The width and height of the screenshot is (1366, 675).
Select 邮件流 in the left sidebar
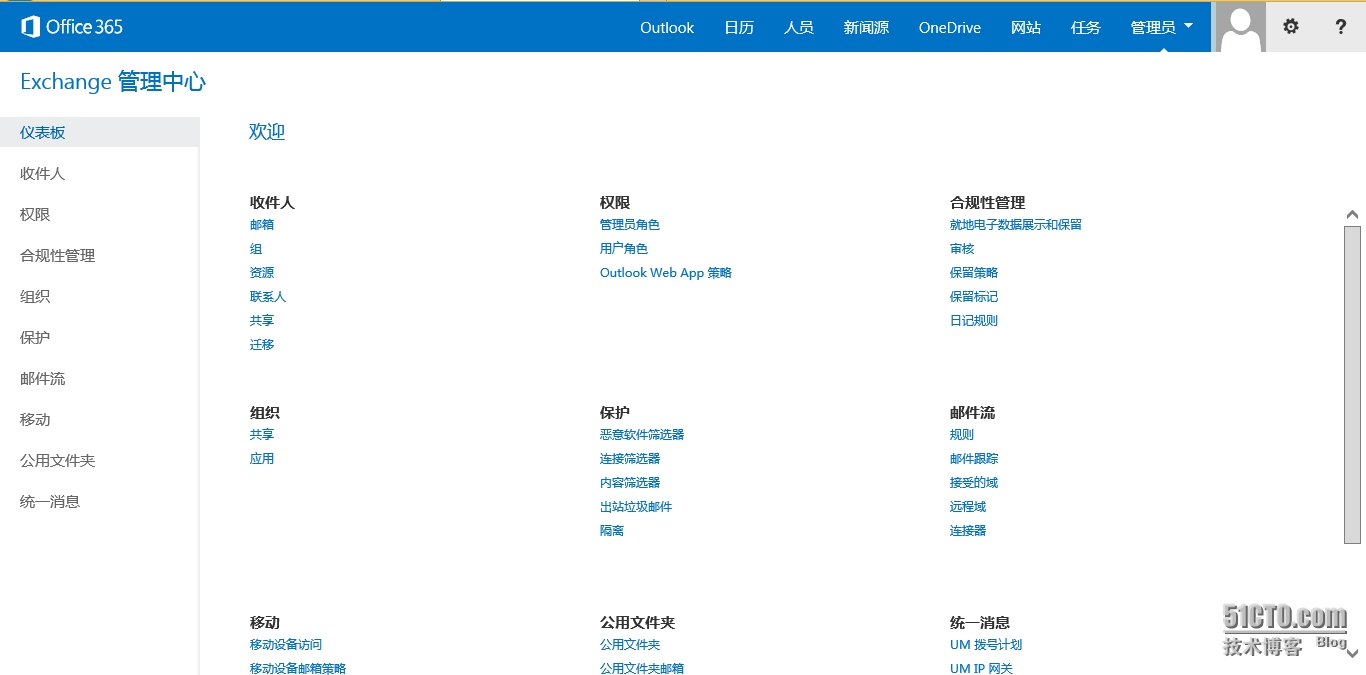[43, 378]
